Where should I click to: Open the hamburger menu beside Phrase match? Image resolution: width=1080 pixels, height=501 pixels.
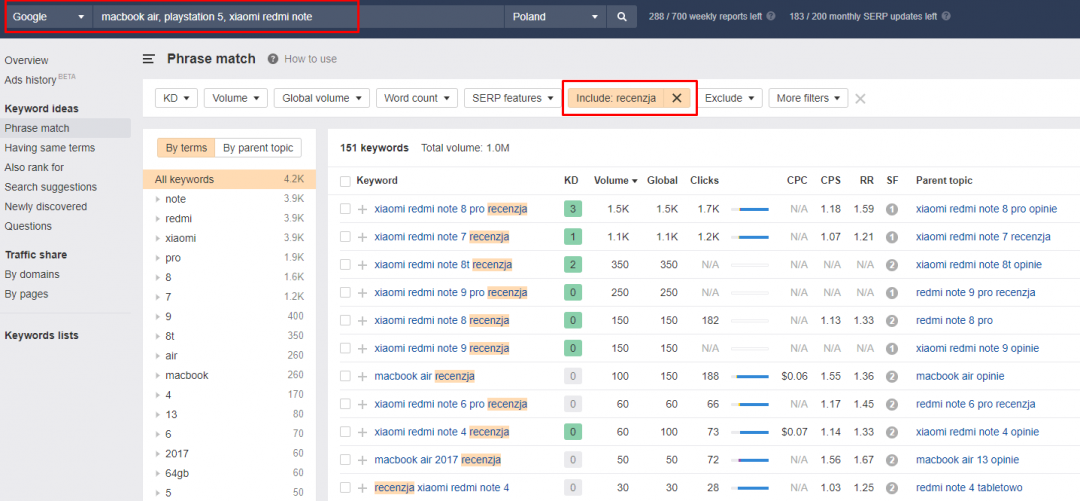[149, 59]
